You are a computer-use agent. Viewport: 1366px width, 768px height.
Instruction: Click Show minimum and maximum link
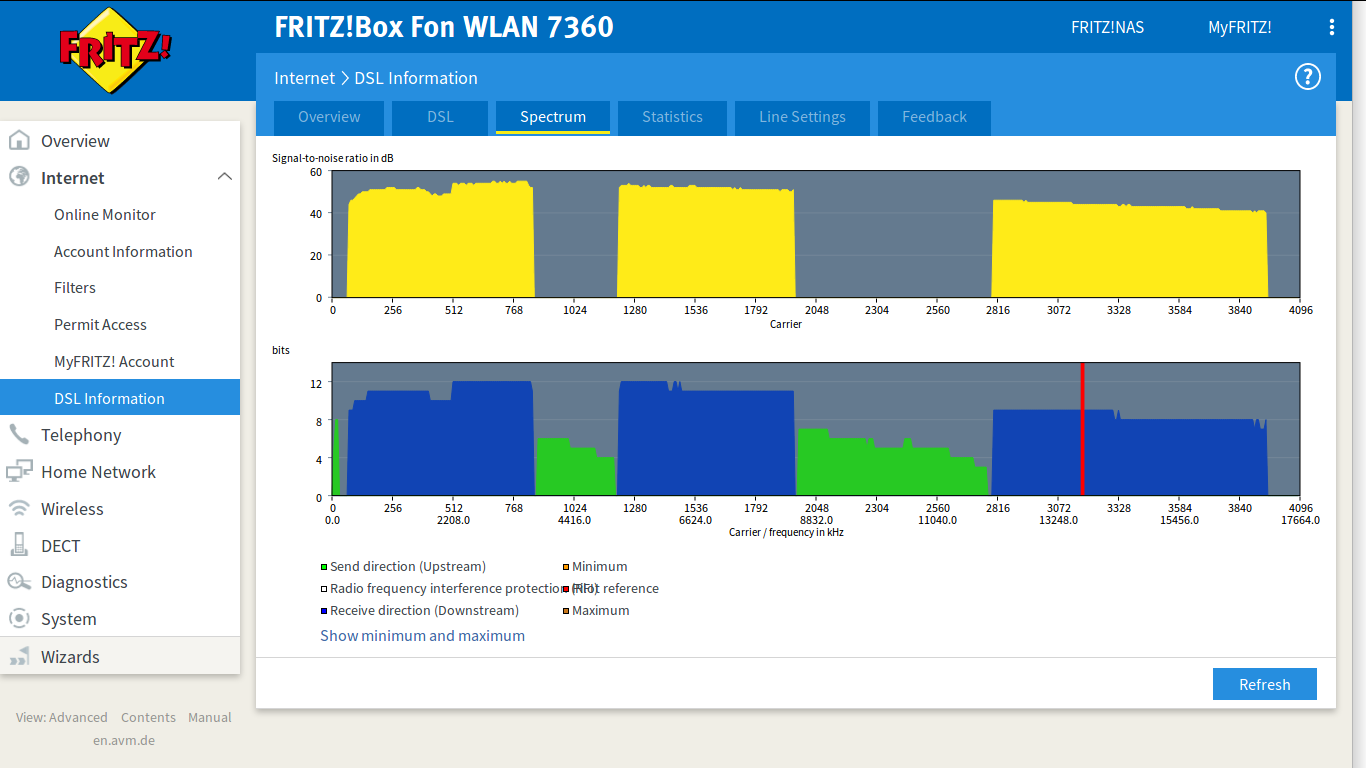[422, 636]
